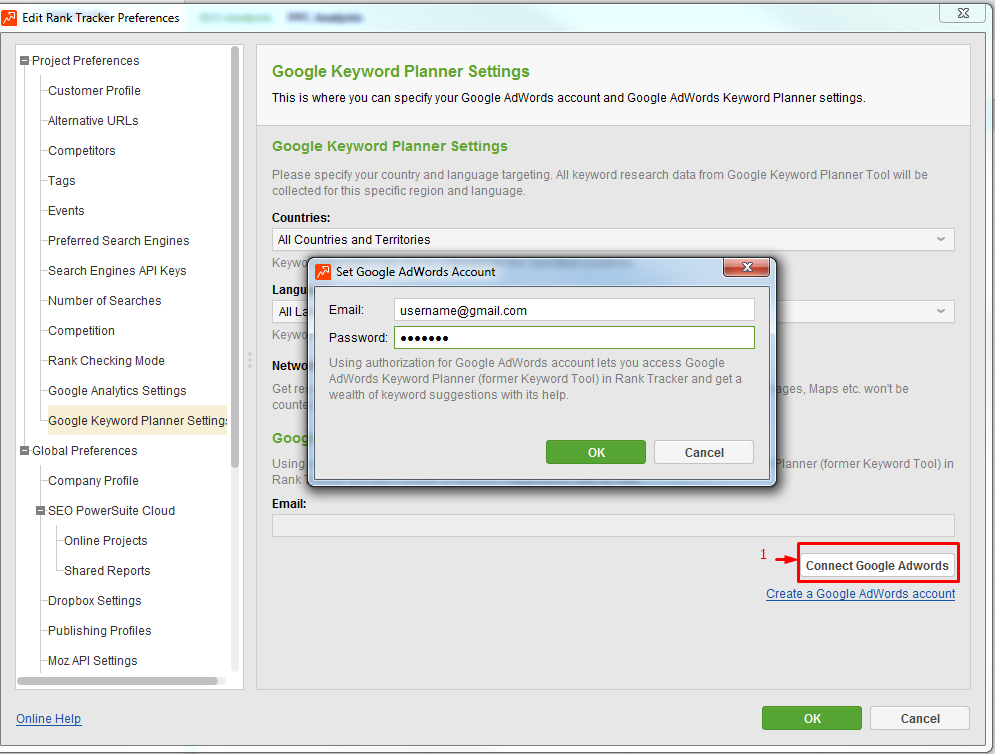The image size is (995, 754).
Task: Go to Competitors settings
Action: [x=82, y=150]
